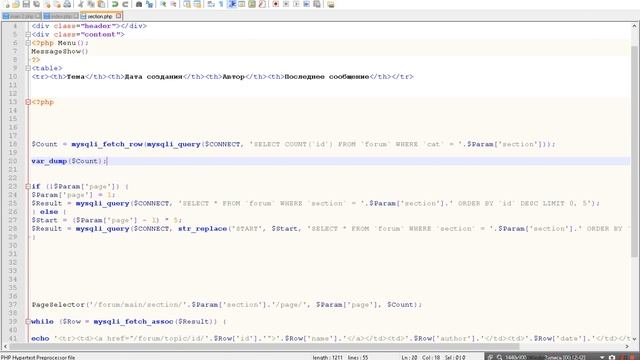Create a new document via toolbar

[6, 4]
